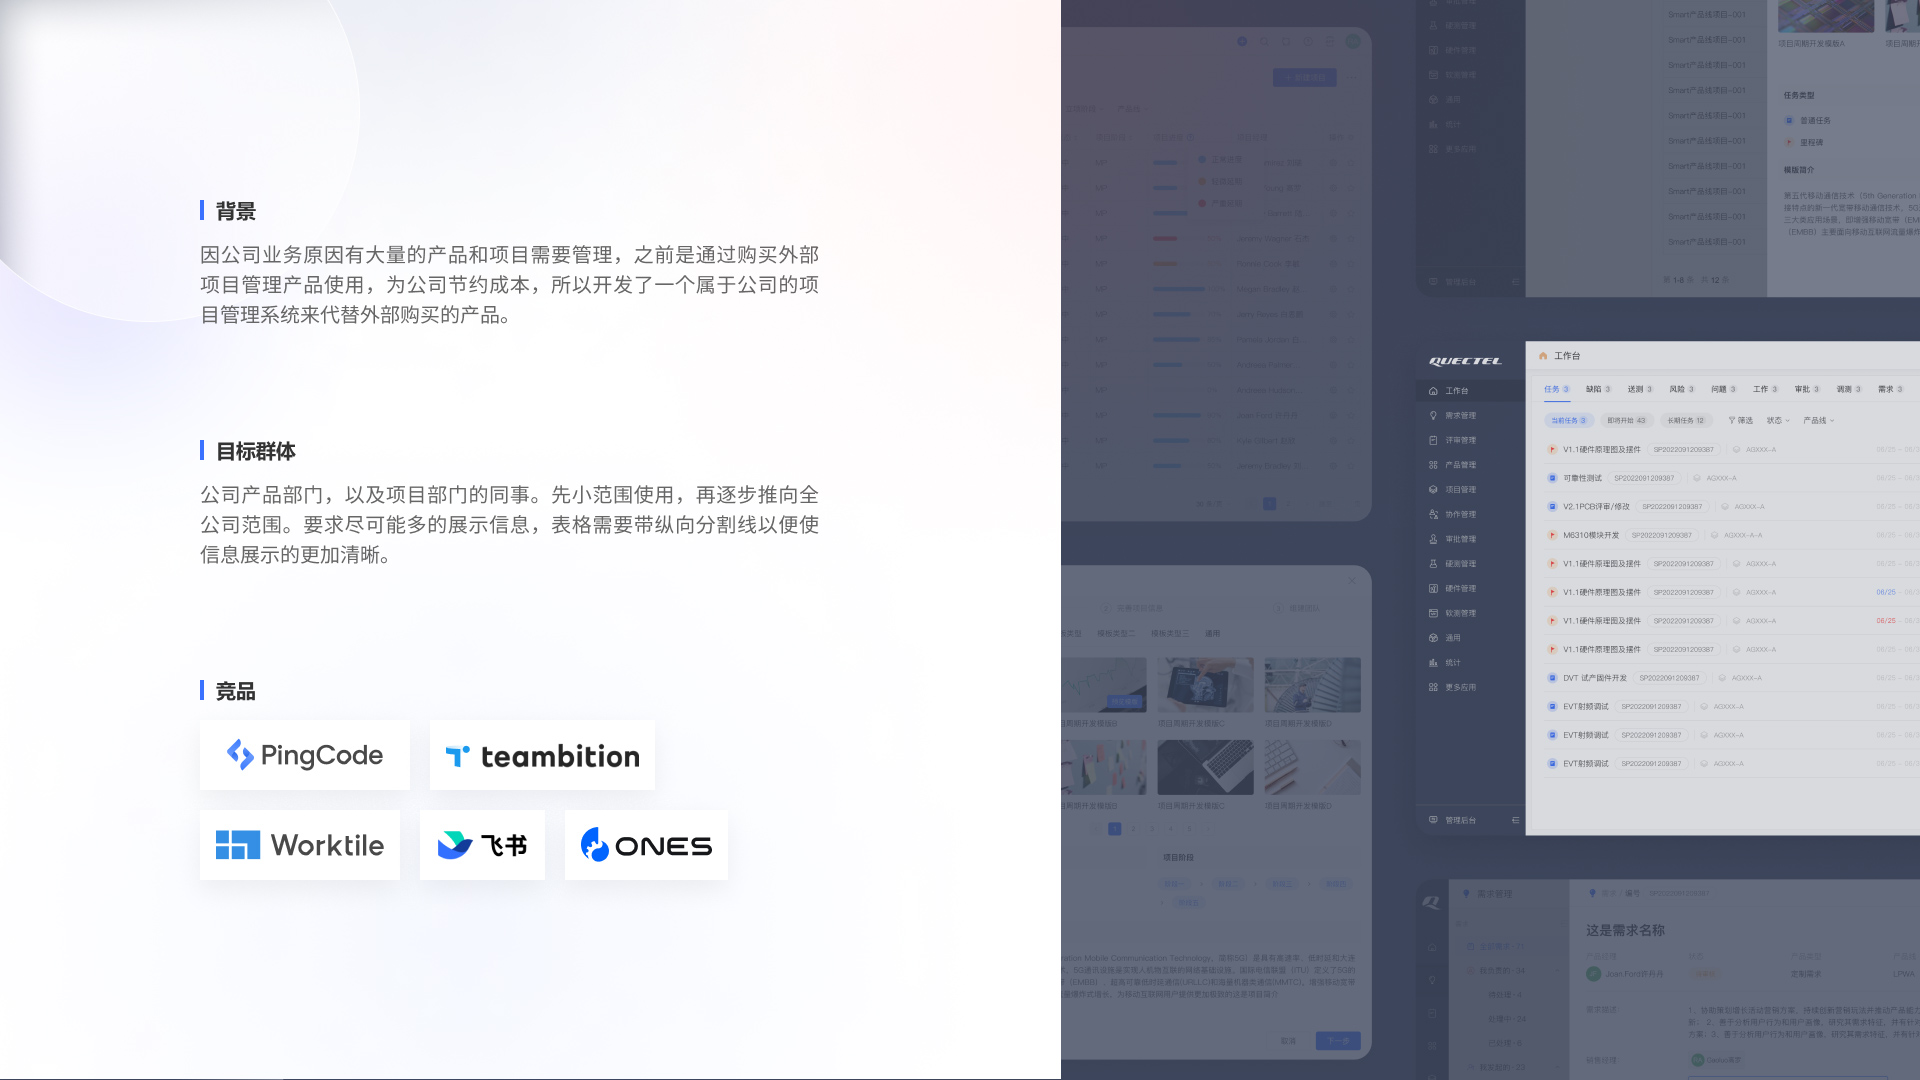Close the dimmed template dialog with X

coord(1352,581)
